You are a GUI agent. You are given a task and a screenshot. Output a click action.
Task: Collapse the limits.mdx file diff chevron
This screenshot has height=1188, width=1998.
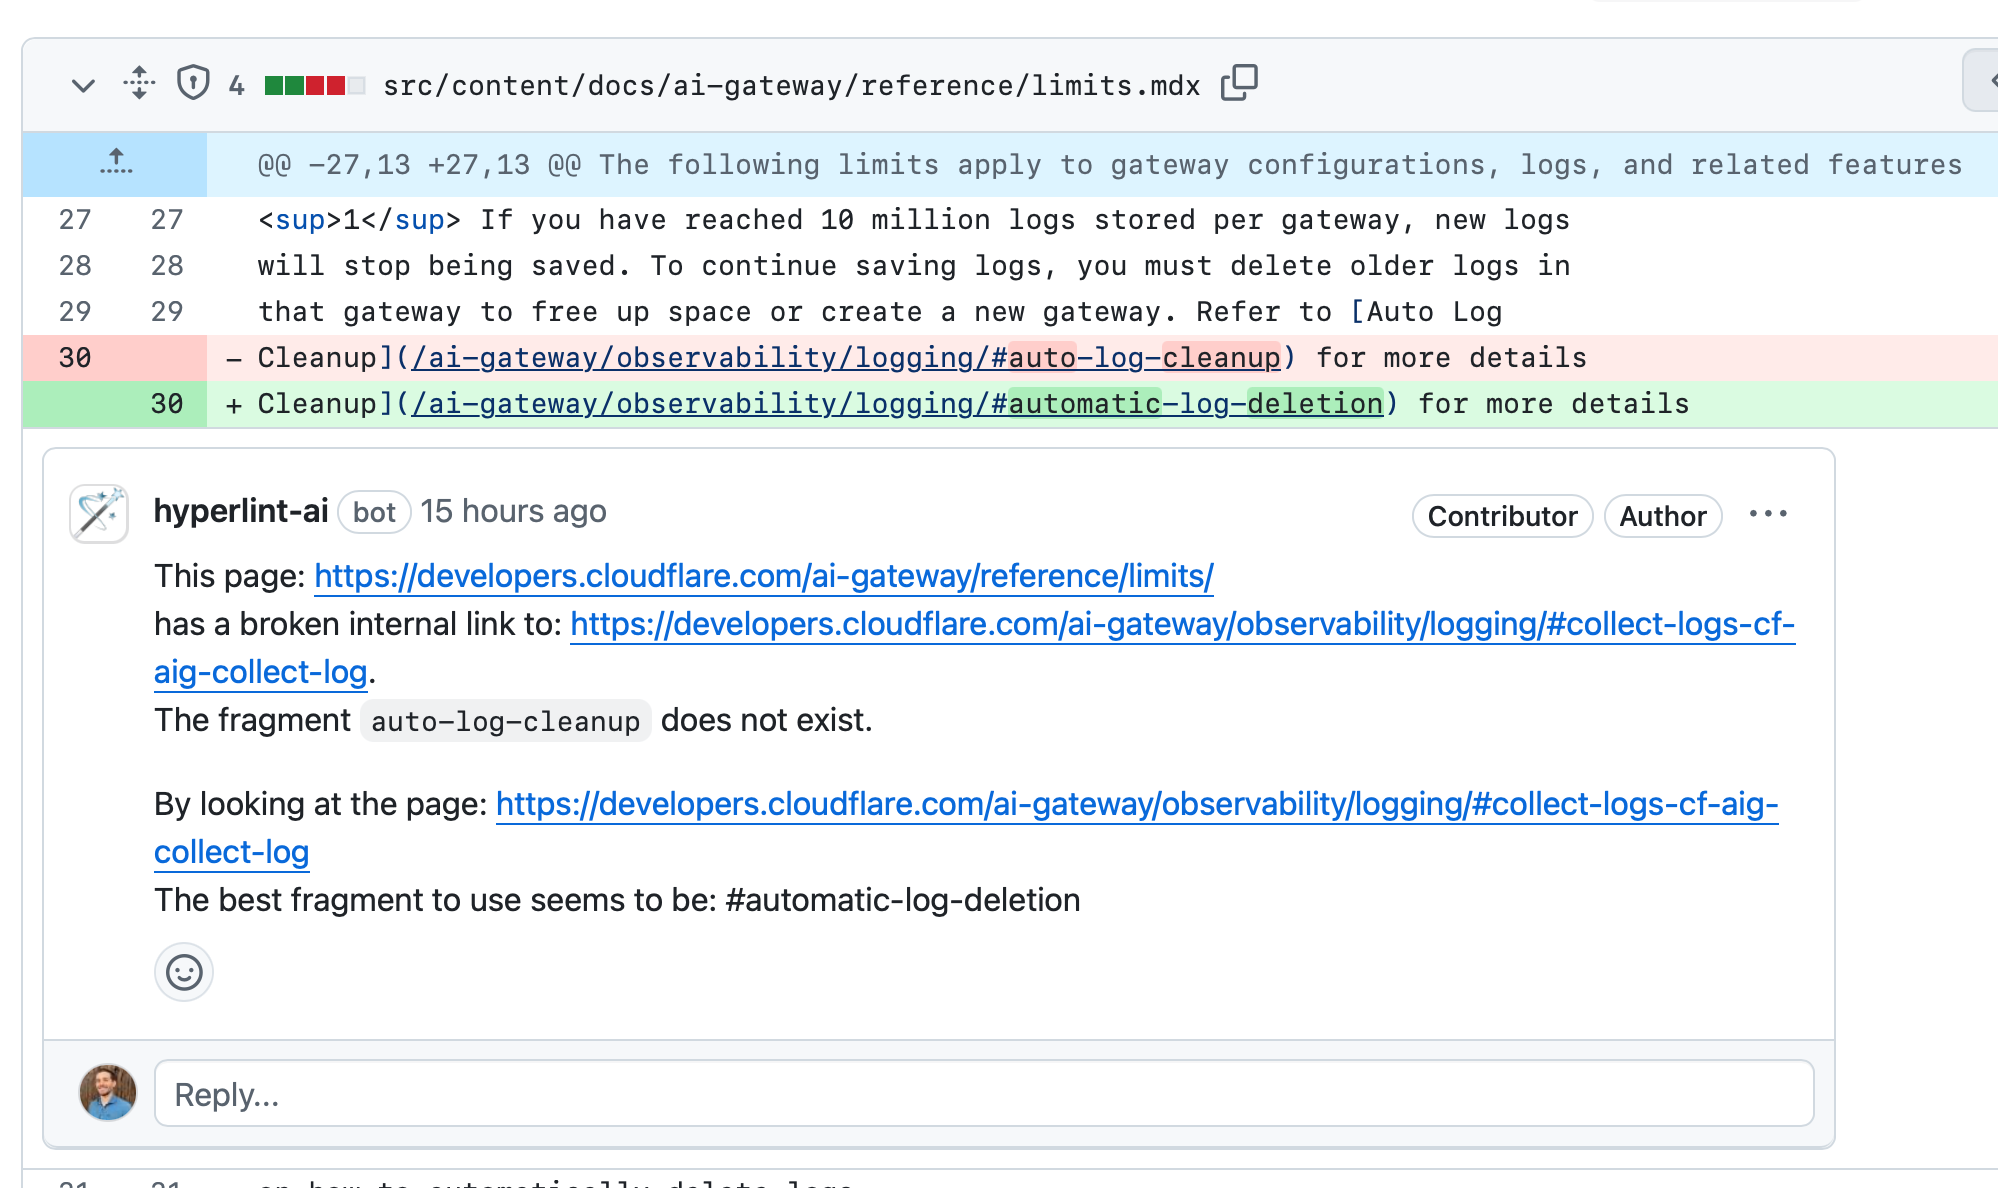coord(83,86)
